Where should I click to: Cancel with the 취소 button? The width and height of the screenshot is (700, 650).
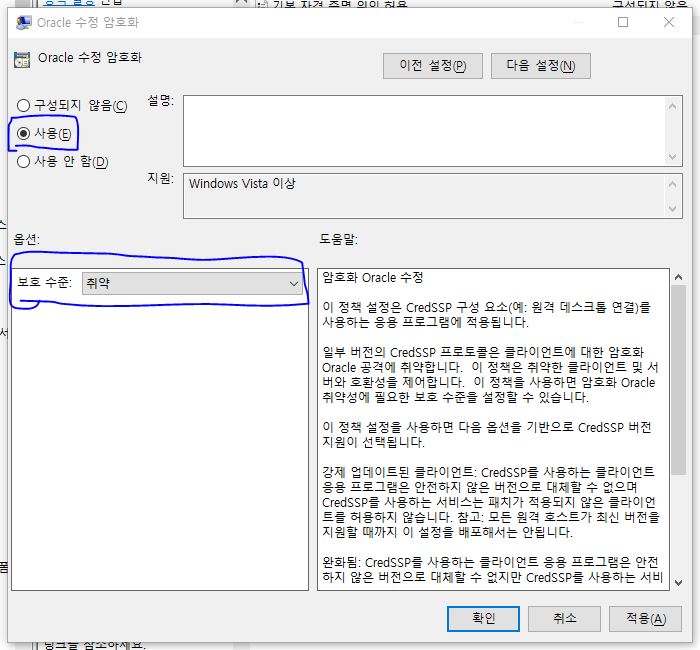click(564, 619)
